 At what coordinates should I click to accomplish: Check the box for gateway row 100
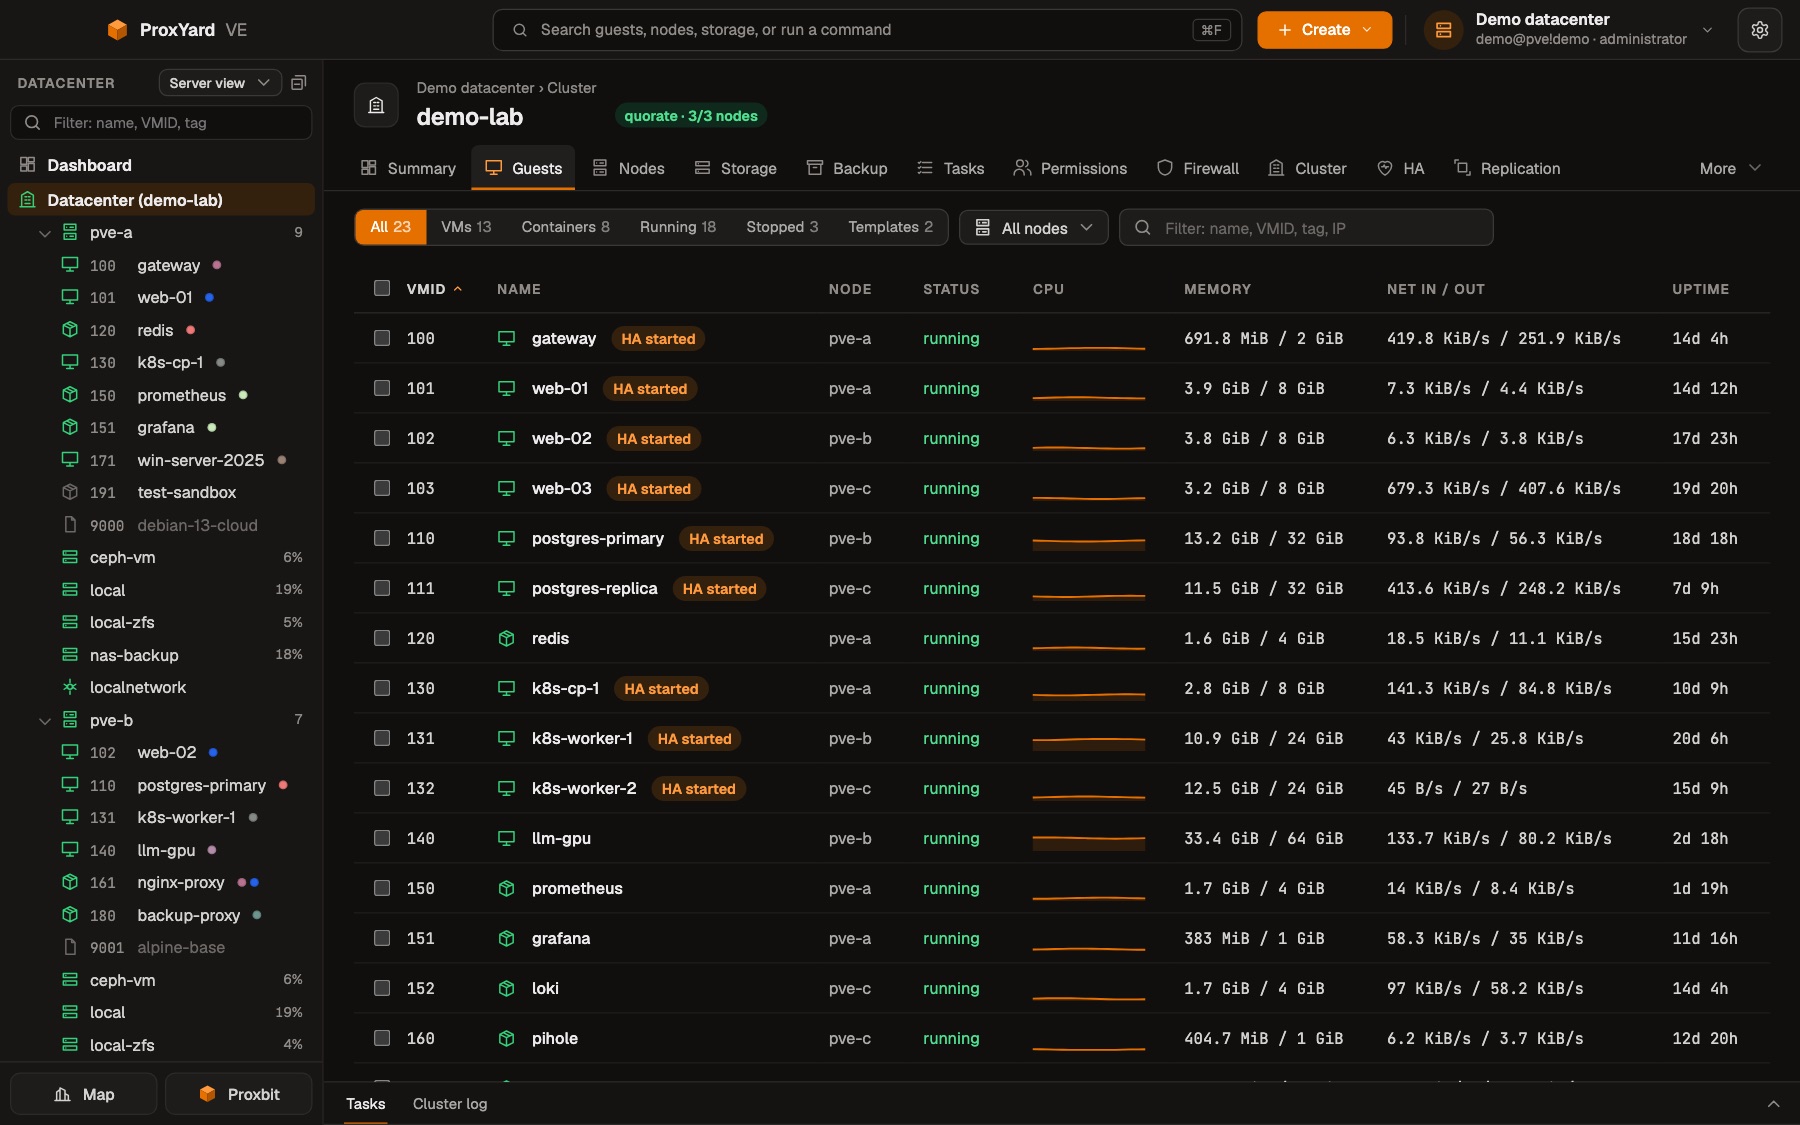pyautogui.click(x=382, y=338)
